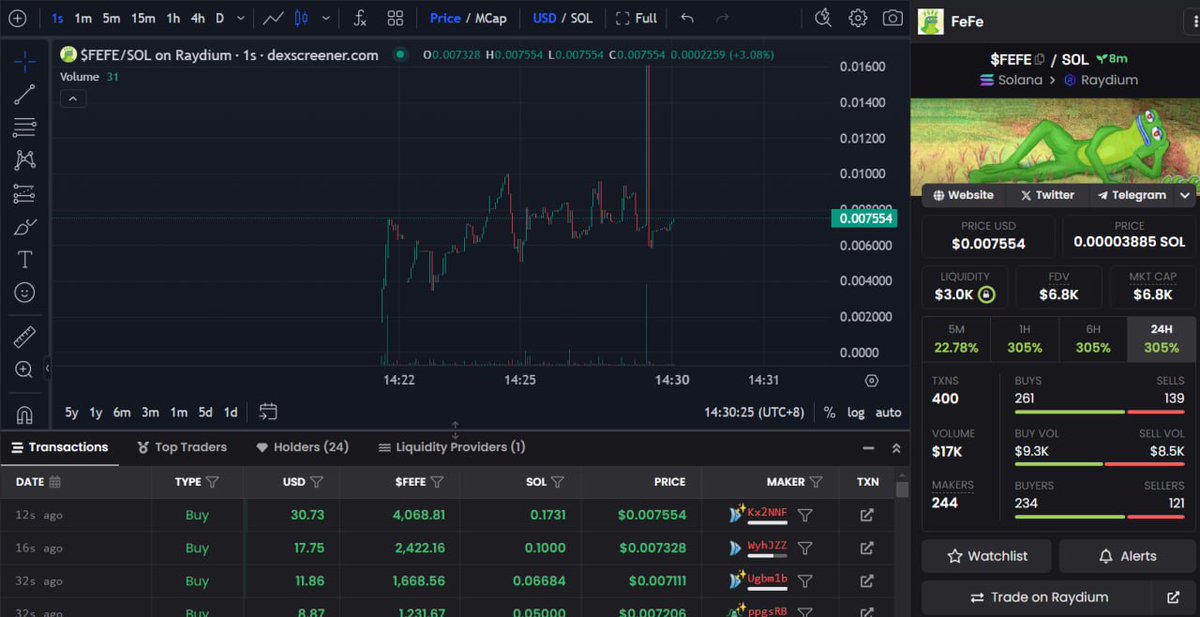This screenshot has width=1200, height=617.
Task: Minimize the transactions panel
Action: coord(868,448)
